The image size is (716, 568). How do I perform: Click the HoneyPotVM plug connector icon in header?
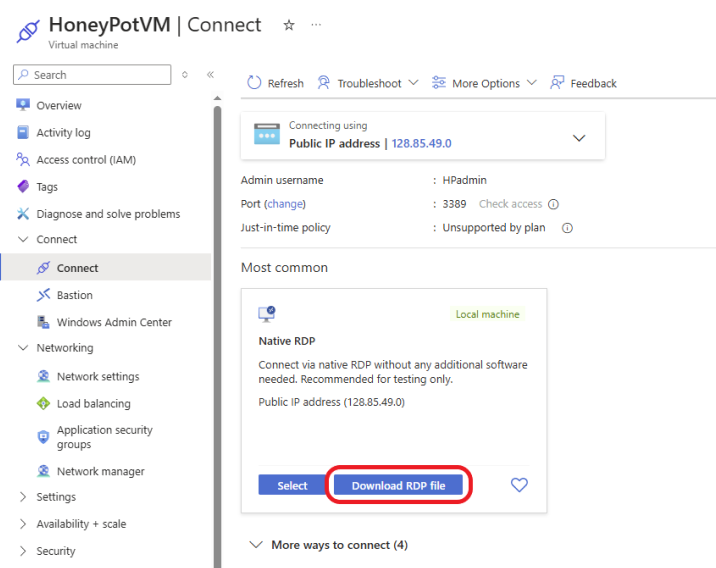28,31
